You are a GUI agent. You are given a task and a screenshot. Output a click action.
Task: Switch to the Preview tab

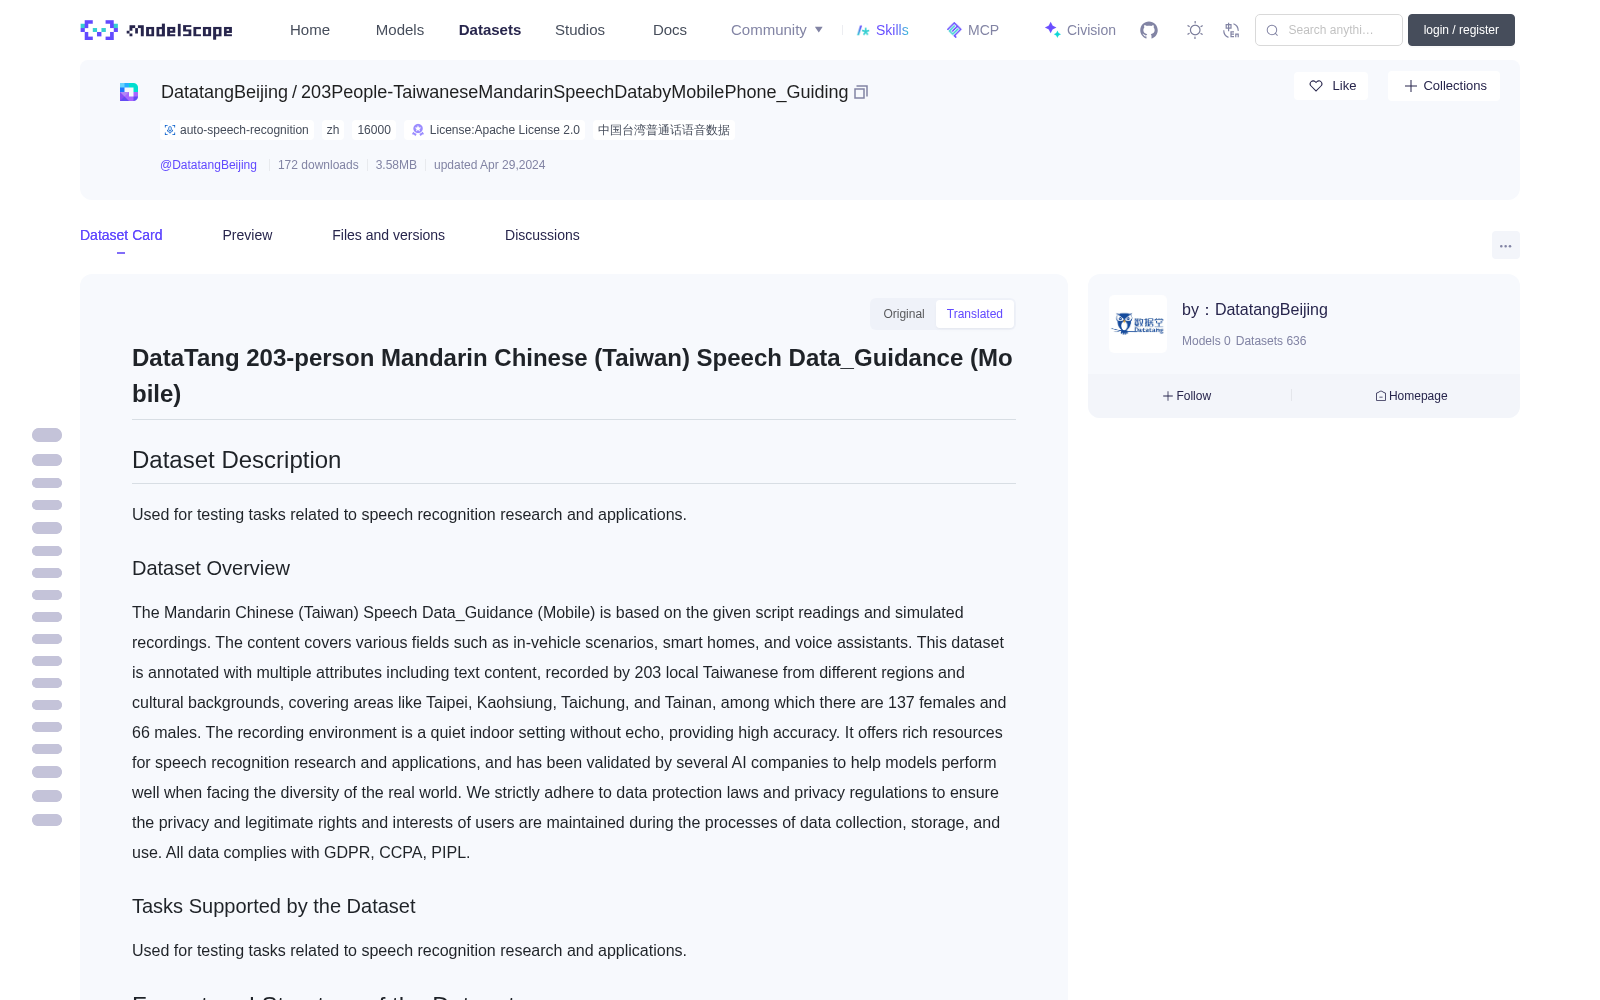click(x=247, y=235)
